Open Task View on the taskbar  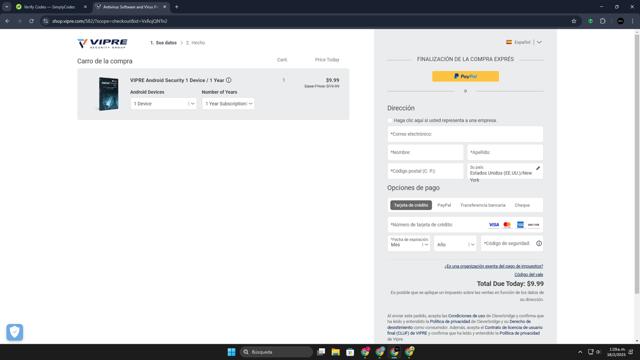321,352
